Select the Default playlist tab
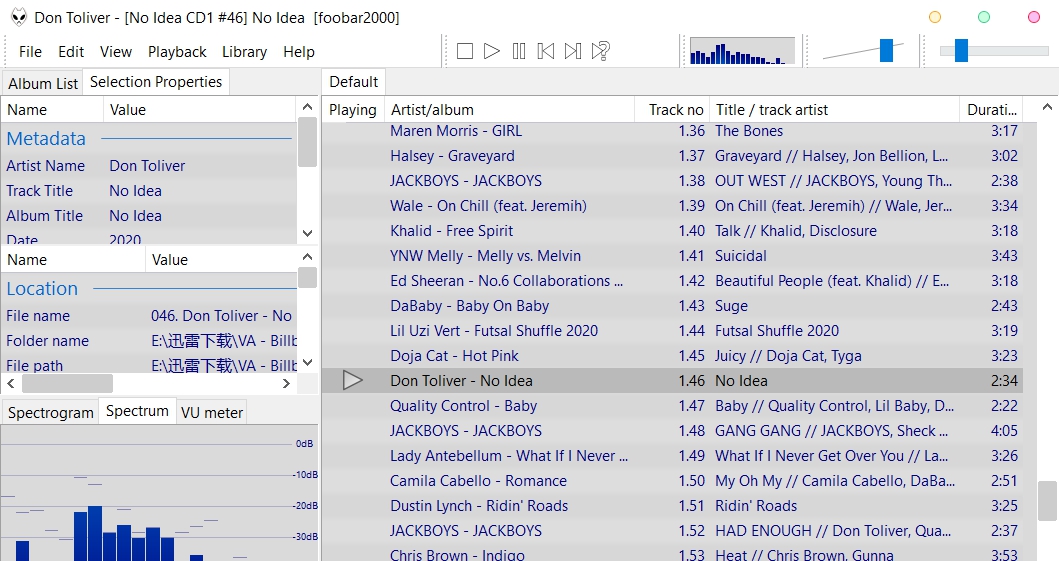1059x561 pixels. click(353, 82)
